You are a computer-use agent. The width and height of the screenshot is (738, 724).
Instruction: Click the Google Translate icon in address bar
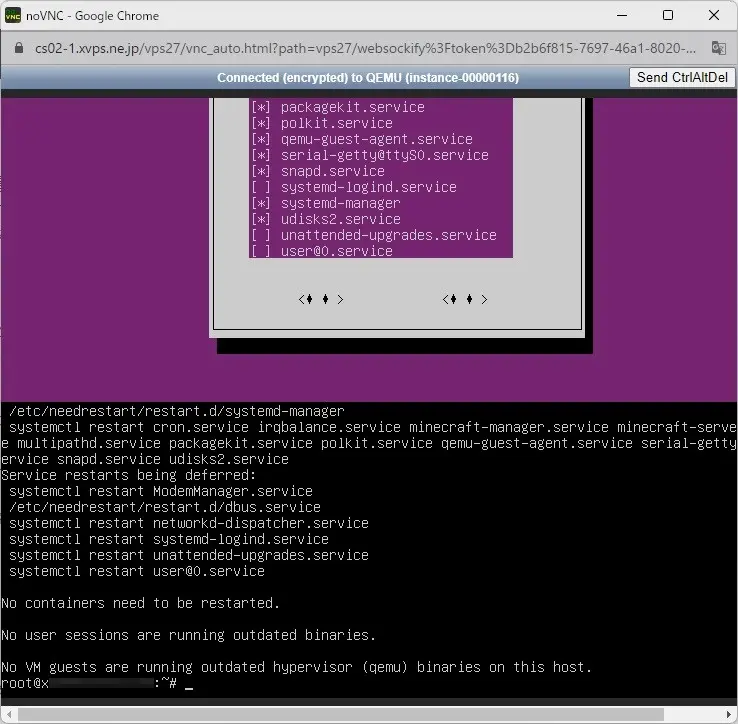(718, 47)
